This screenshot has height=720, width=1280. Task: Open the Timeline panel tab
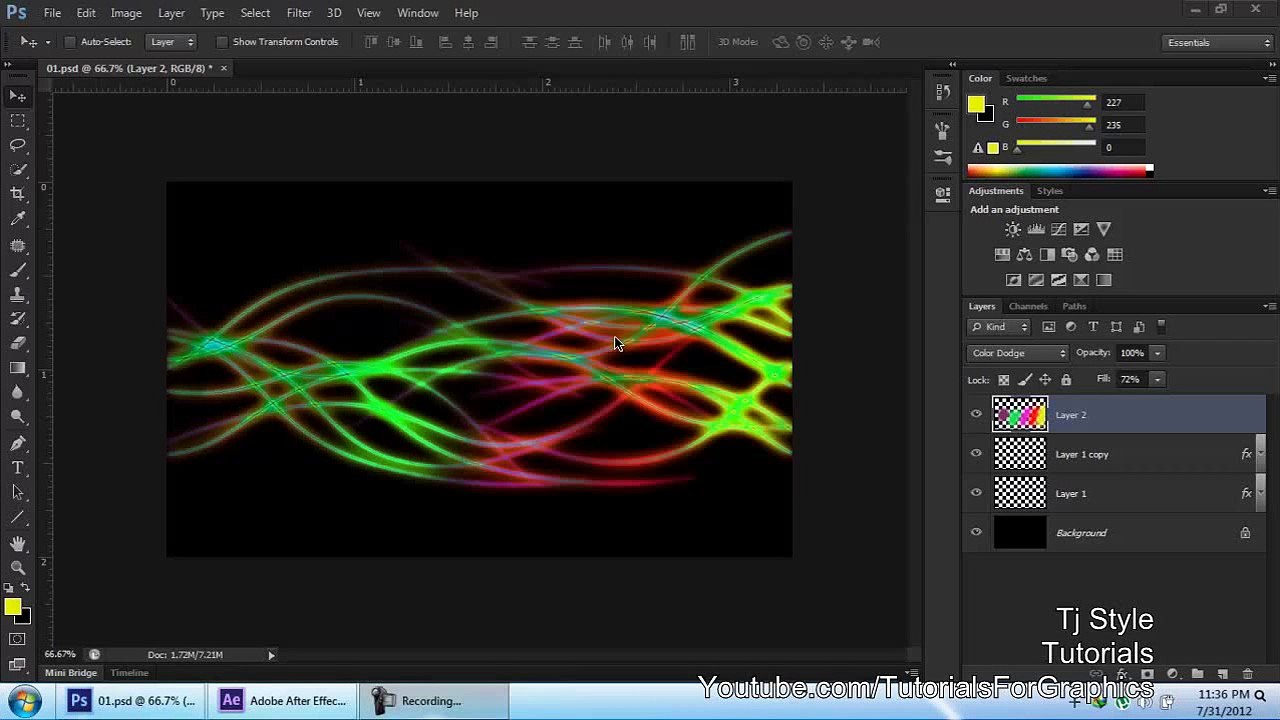[129, 673]
